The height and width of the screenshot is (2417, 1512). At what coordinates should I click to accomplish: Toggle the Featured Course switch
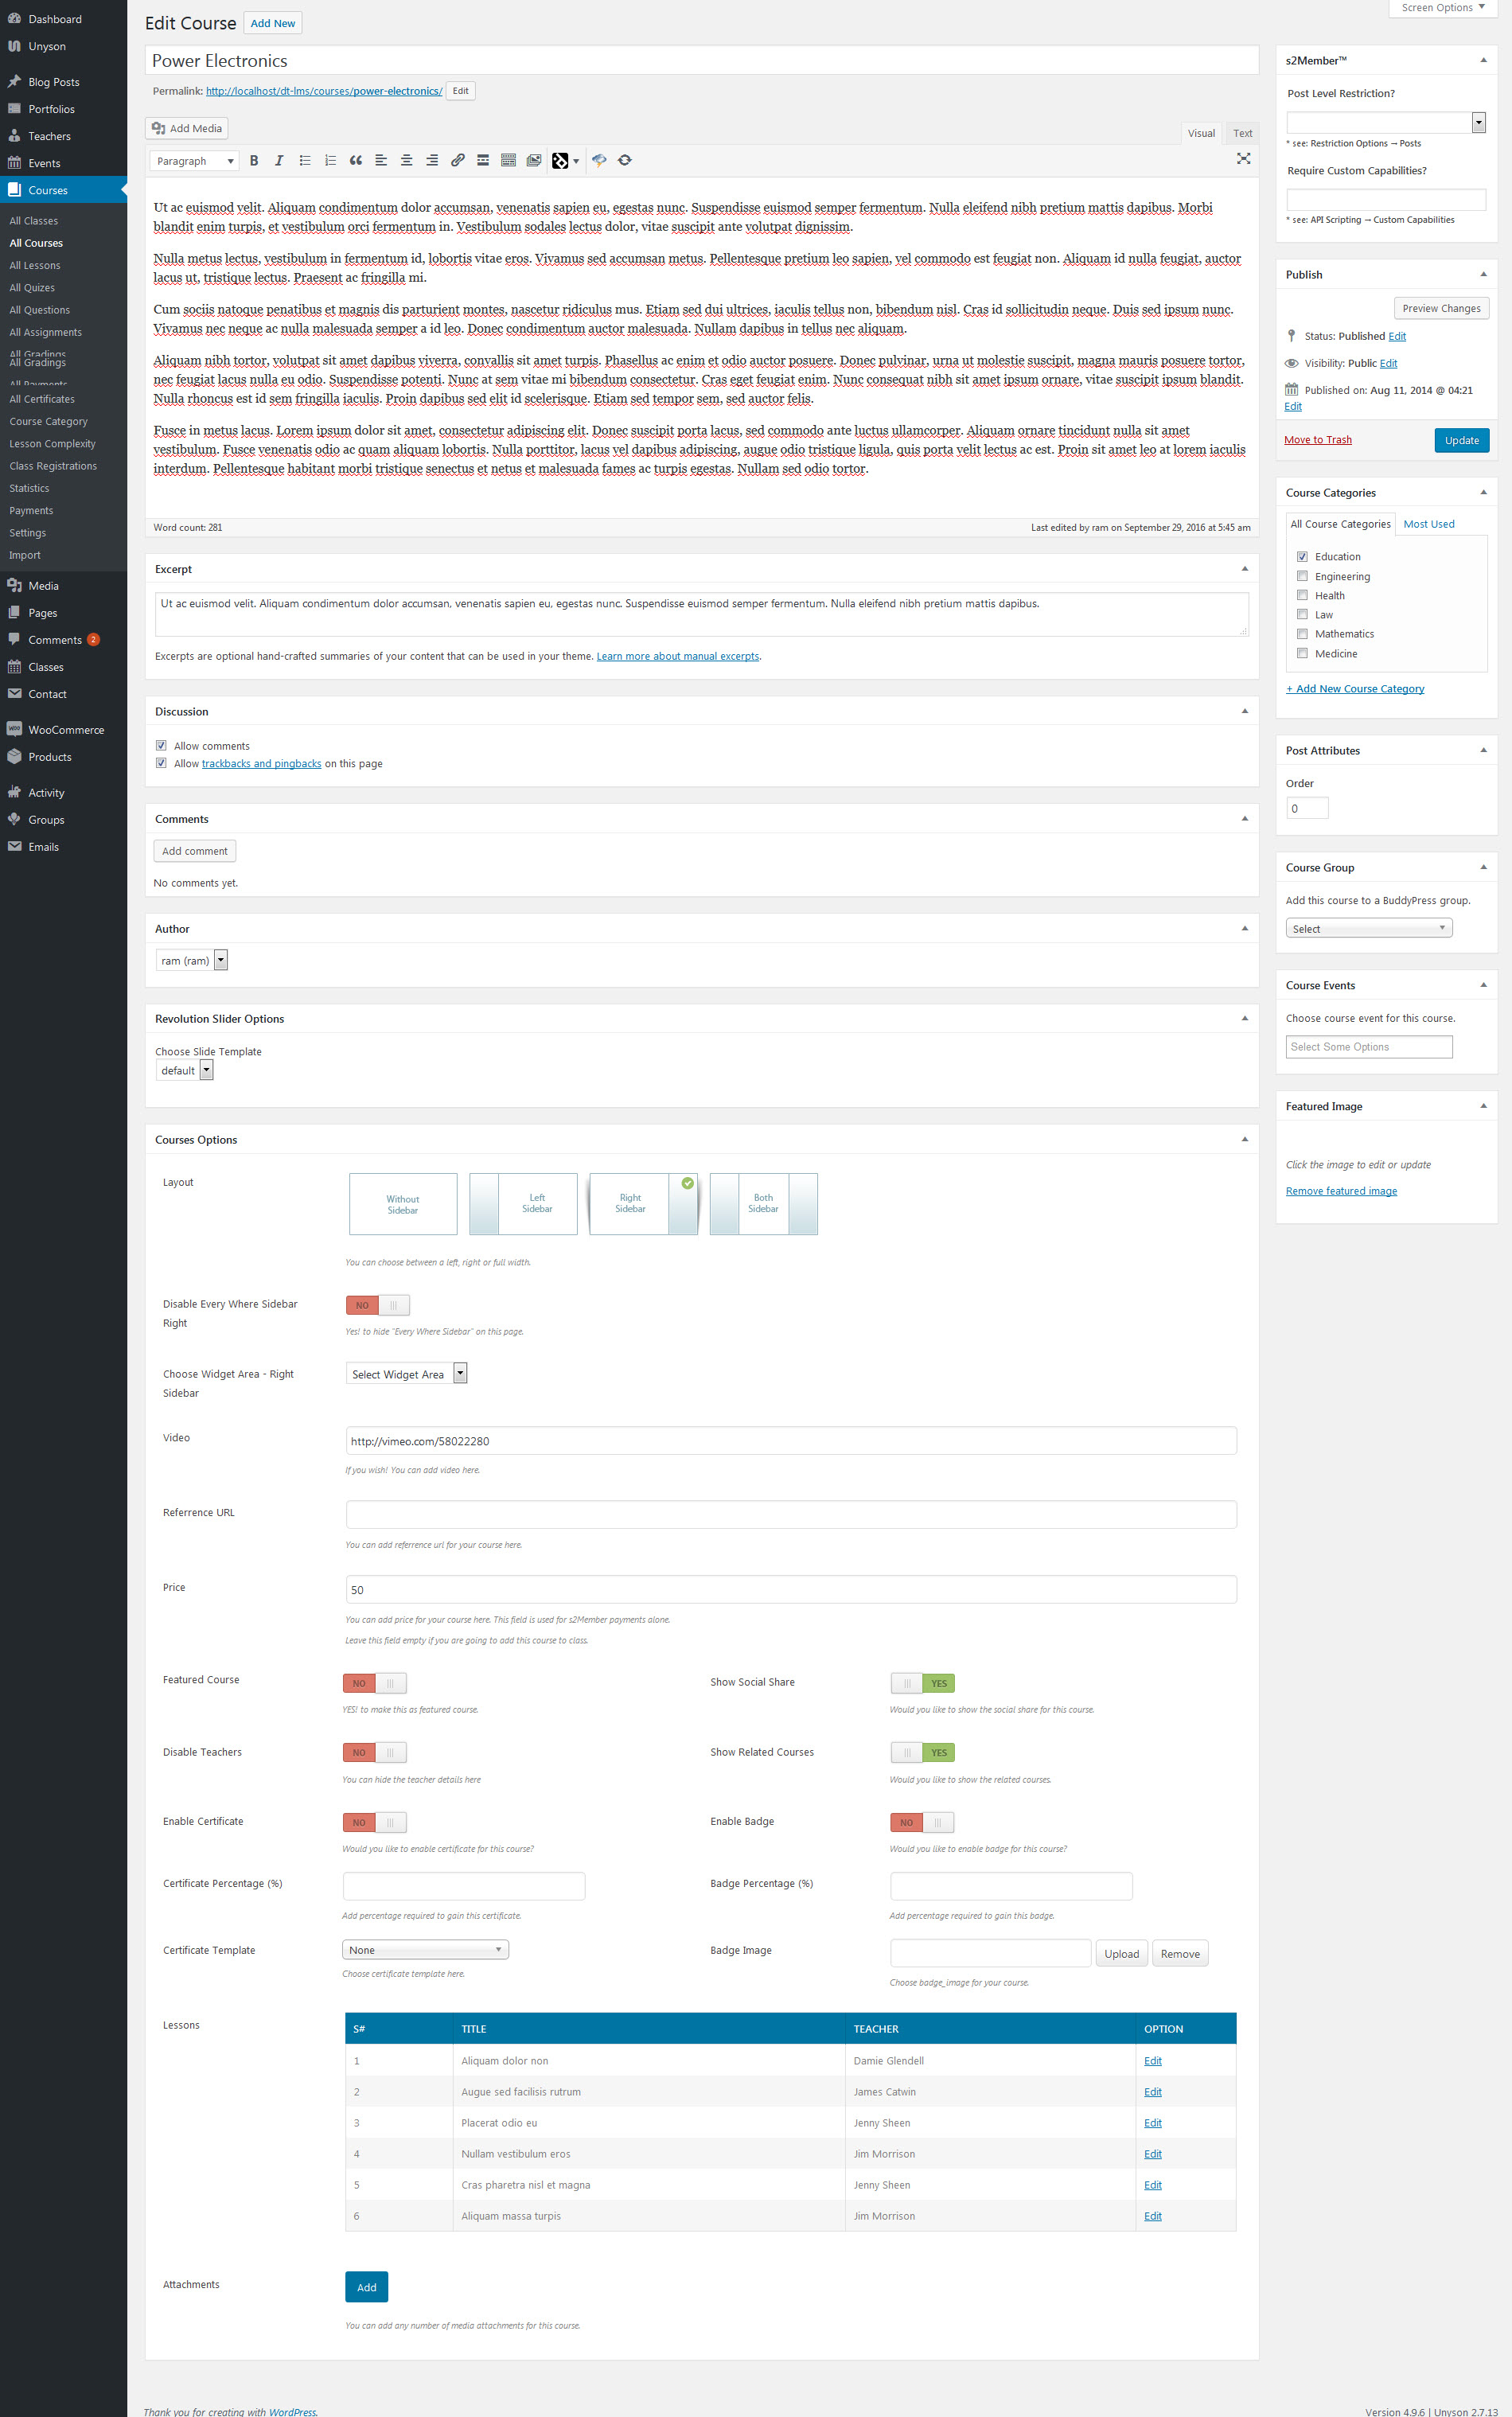[x=374, y=1683]
